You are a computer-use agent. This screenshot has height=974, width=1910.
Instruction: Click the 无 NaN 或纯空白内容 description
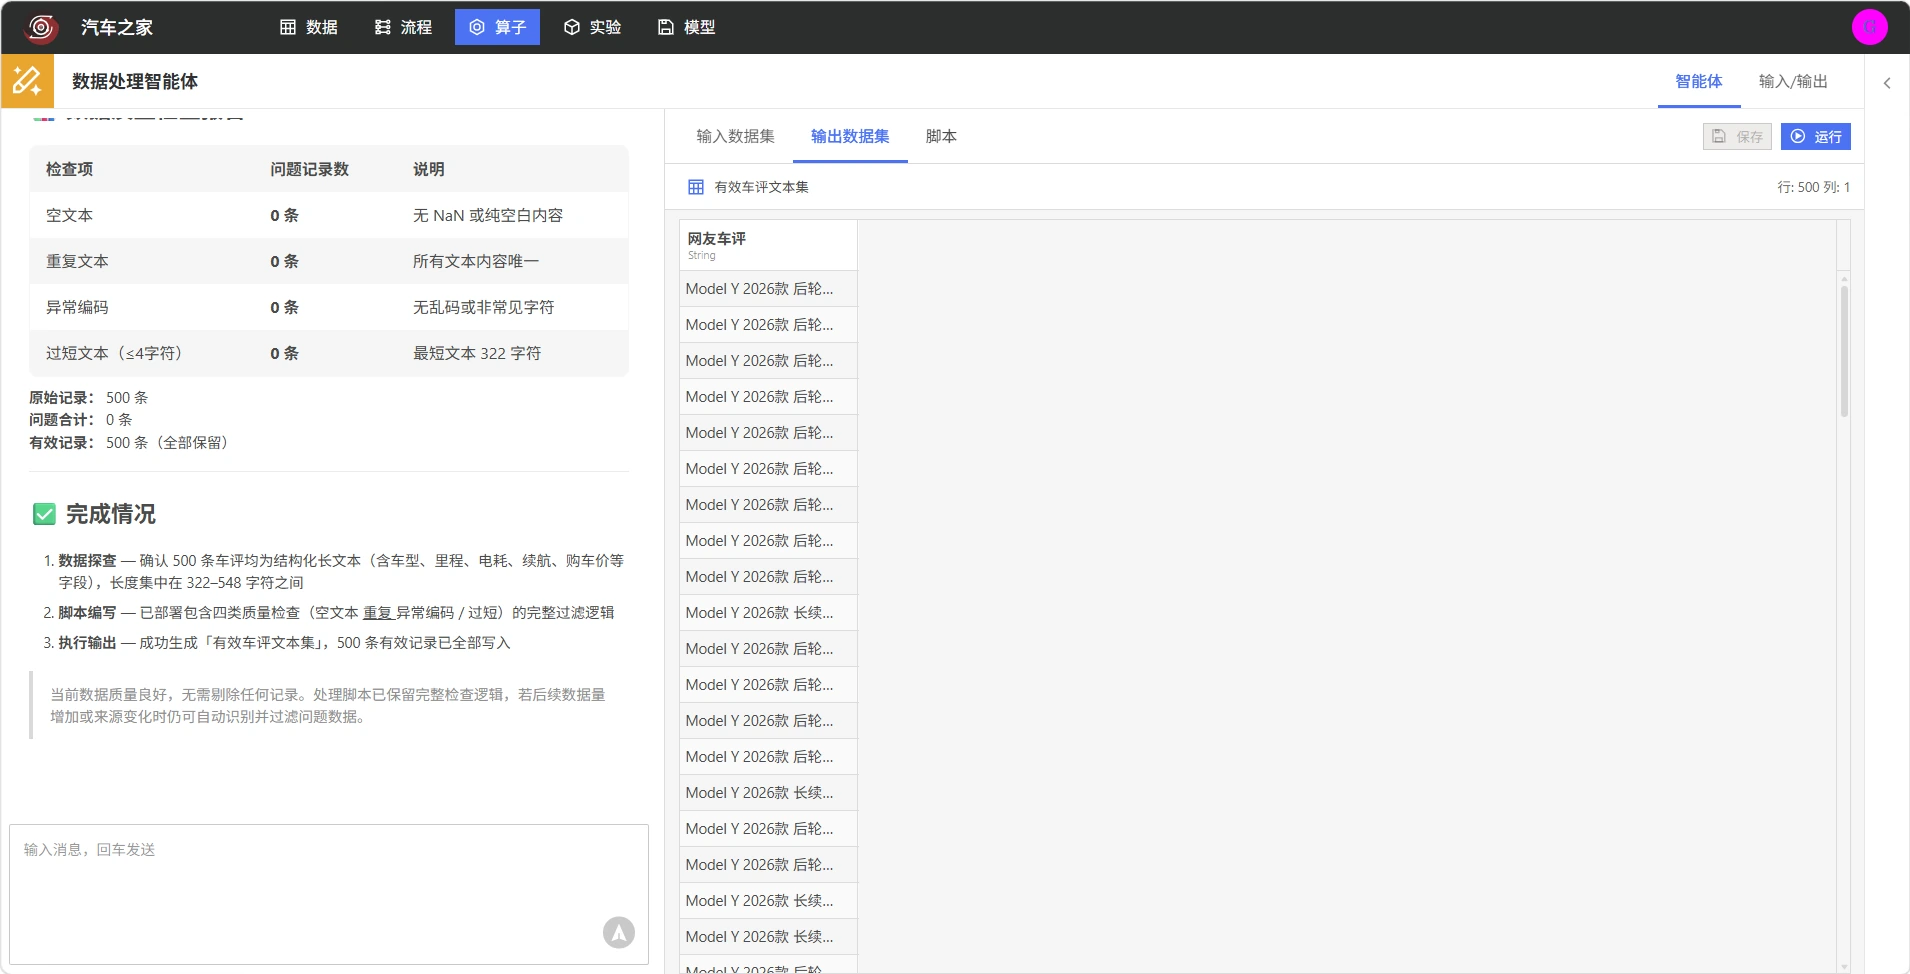[x=488, y=215]
